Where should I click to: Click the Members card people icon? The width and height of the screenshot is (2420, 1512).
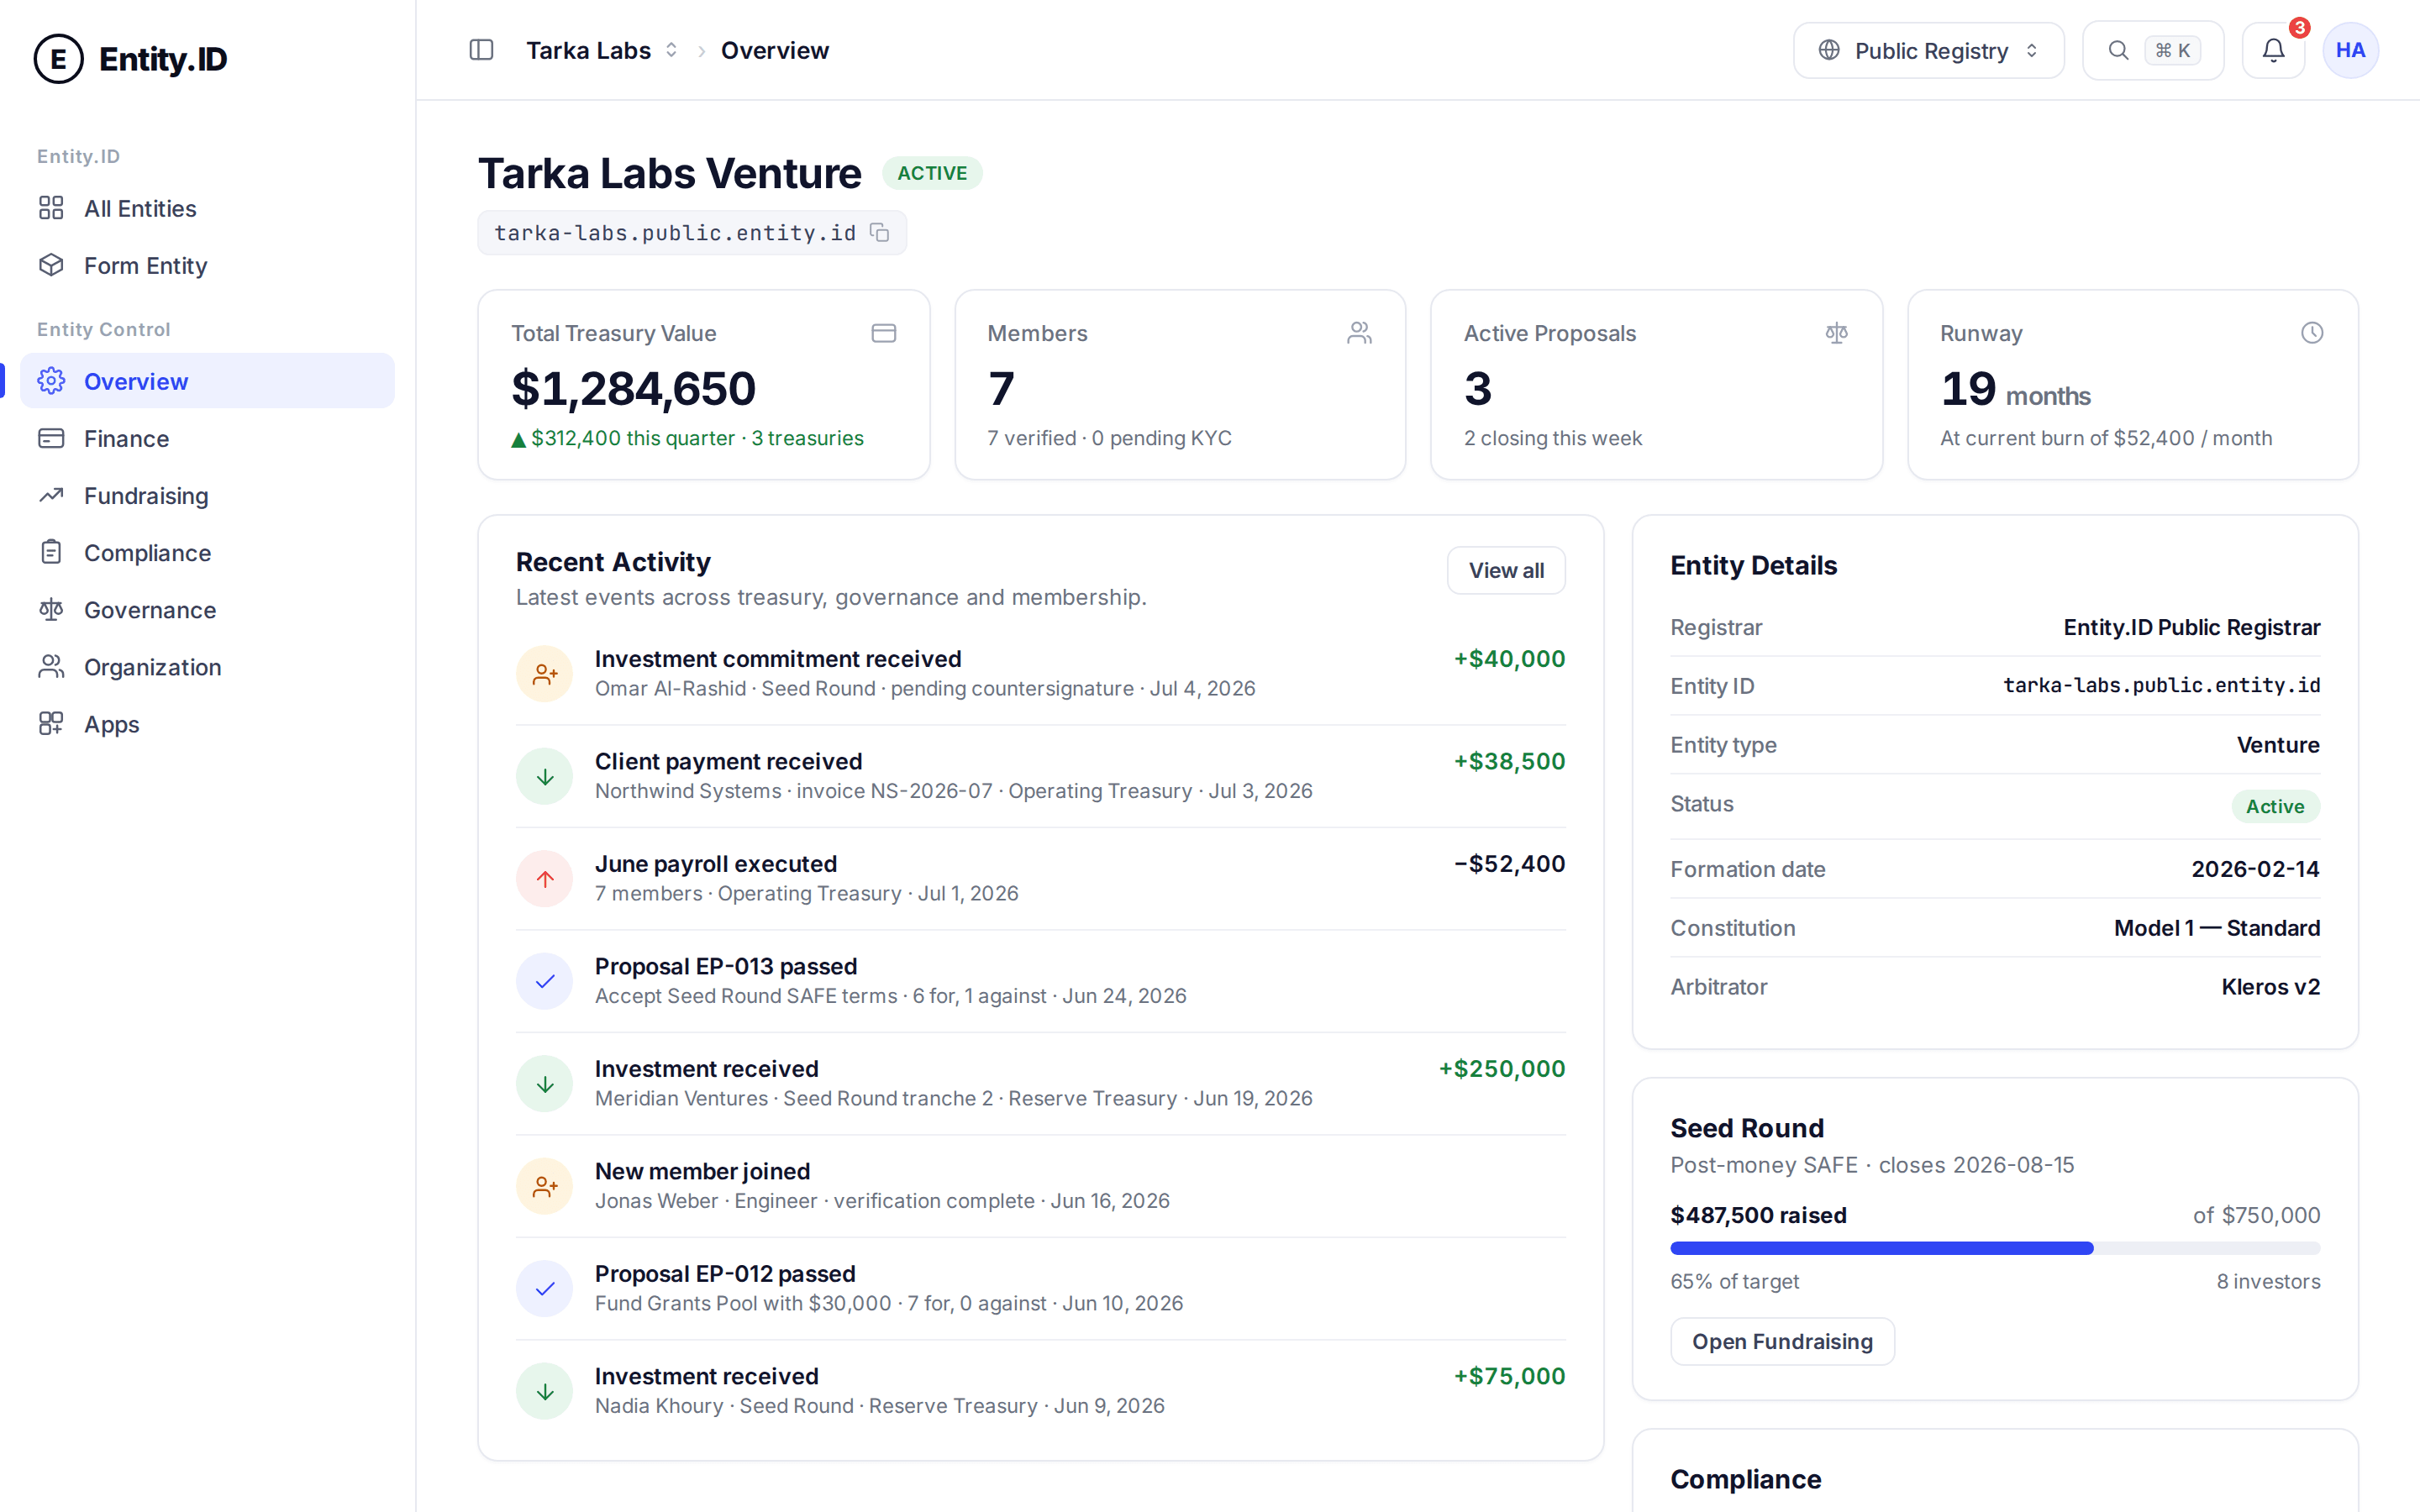pos(1359,333)
